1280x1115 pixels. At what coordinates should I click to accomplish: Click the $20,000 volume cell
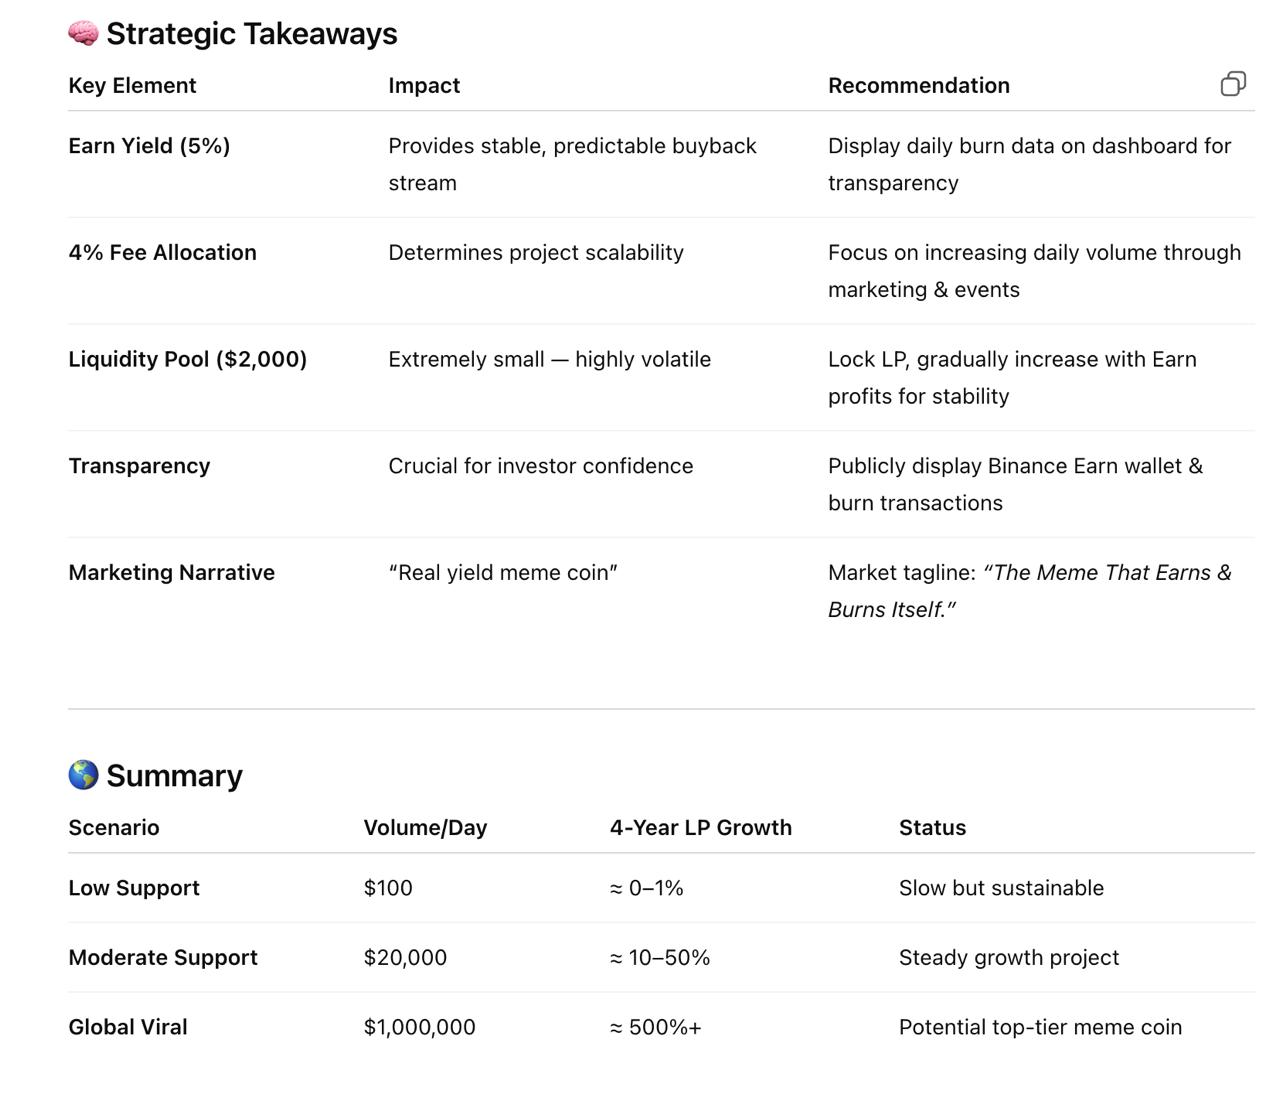(405, 958)
